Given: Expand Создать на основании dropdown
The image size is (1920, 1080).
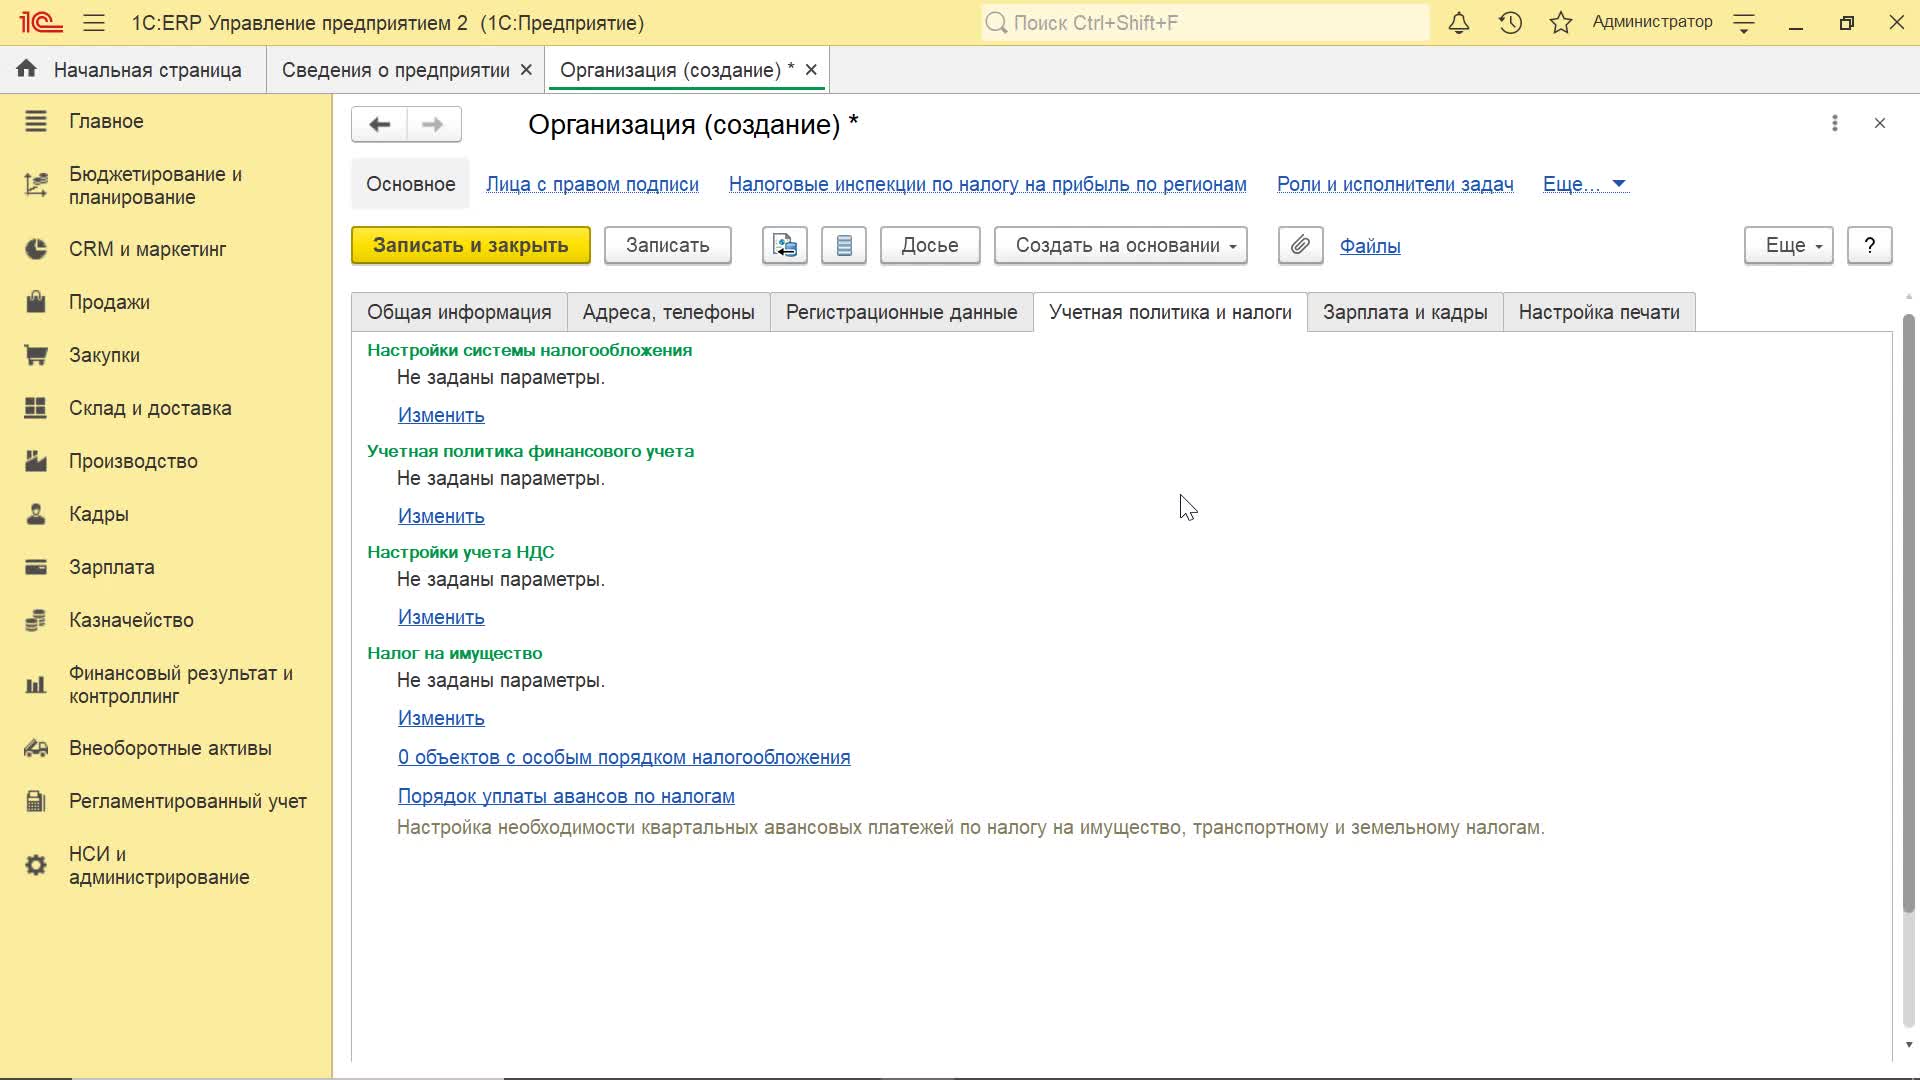Looking at the screenshot, I should 1120,245.
